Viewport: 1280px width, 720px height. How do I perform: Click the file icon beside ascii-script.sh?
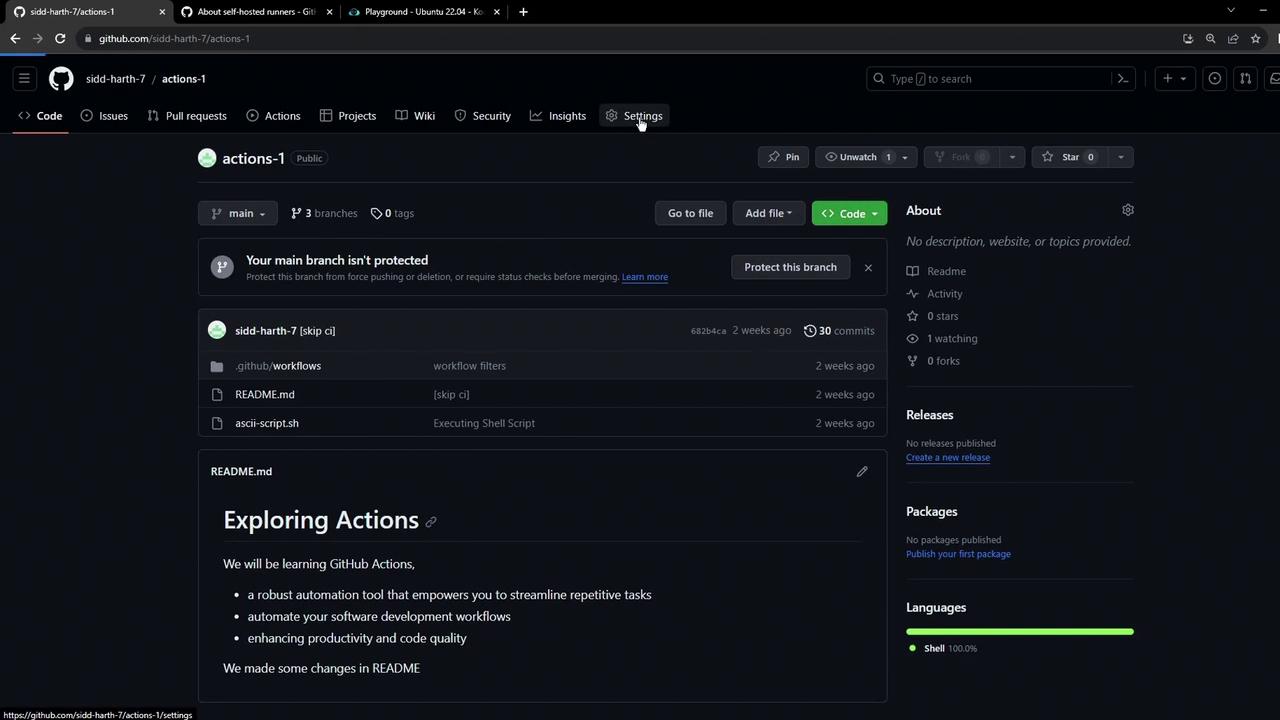(x=217, y=423)
